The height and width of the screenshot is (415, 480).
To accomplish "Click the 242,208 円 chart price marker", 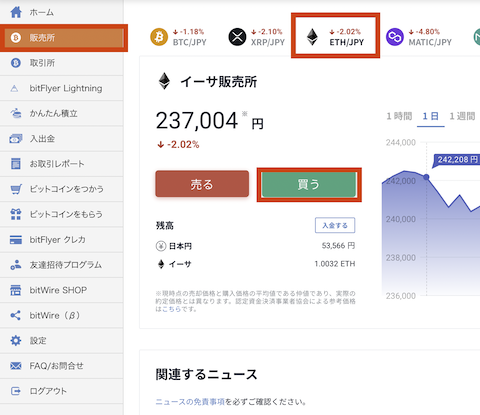I will [x=456, y=160].
